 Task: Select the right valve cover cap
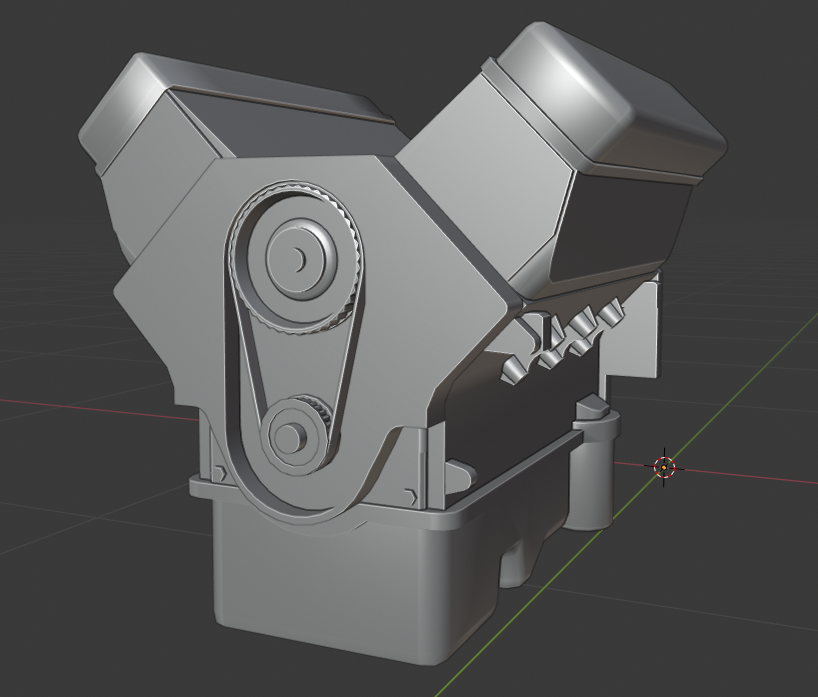pyautogui.click(x=605, y=99)
